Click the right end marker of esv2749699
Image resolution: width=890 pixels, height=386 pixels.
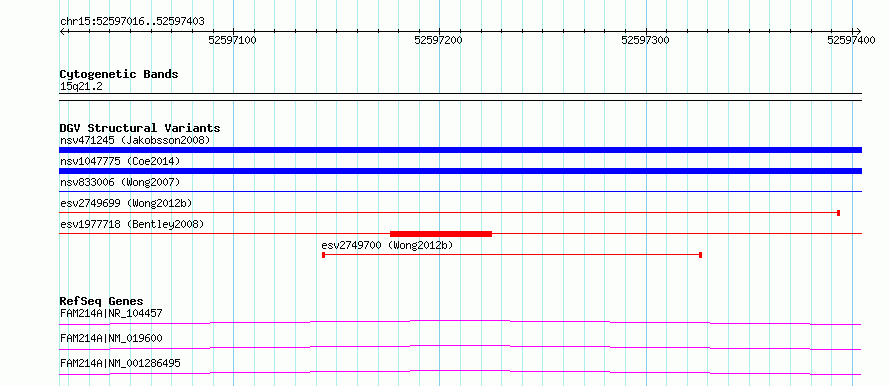pyautogui.click(x=838, y=213)
